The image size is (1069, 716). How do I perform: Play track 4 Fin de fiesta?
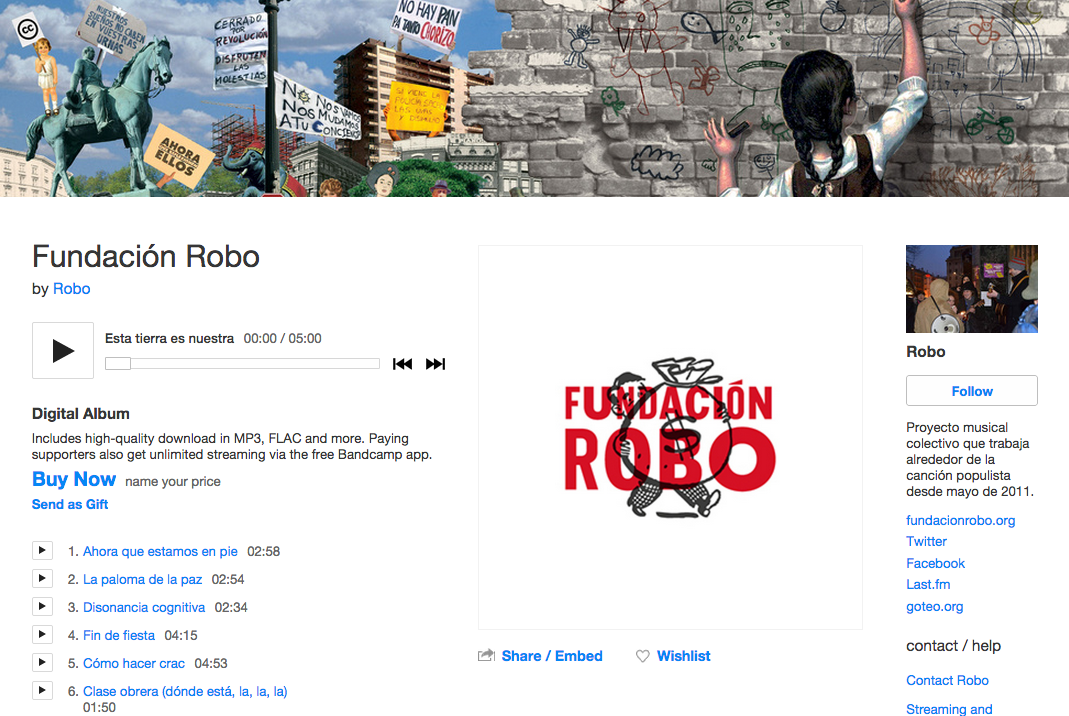[x=42, y=634]
